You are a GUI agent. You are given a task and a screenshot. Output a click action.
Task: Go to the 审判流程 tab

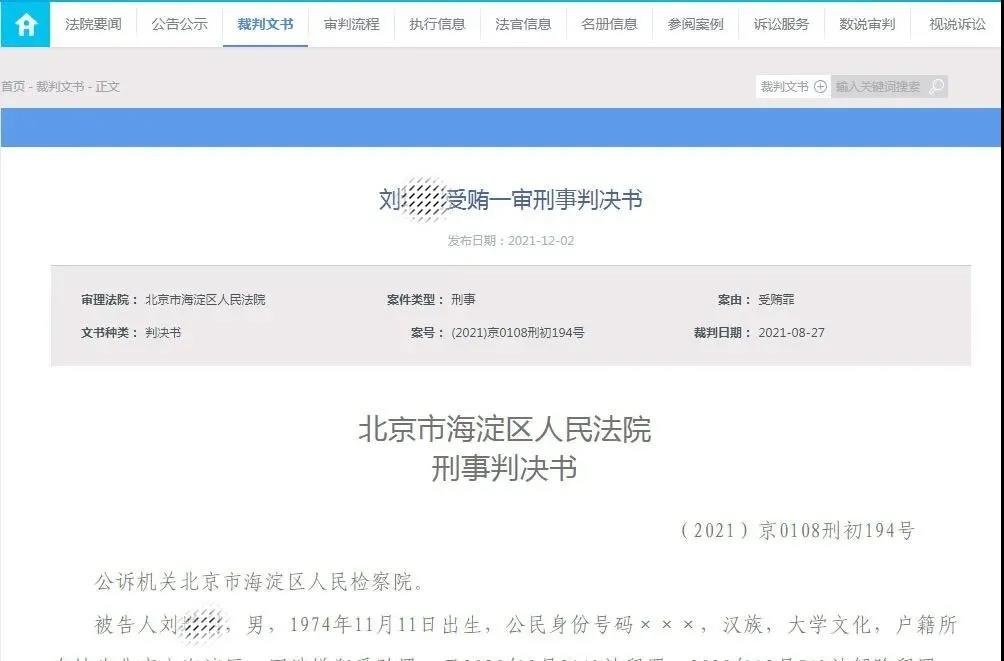[352, 24]
